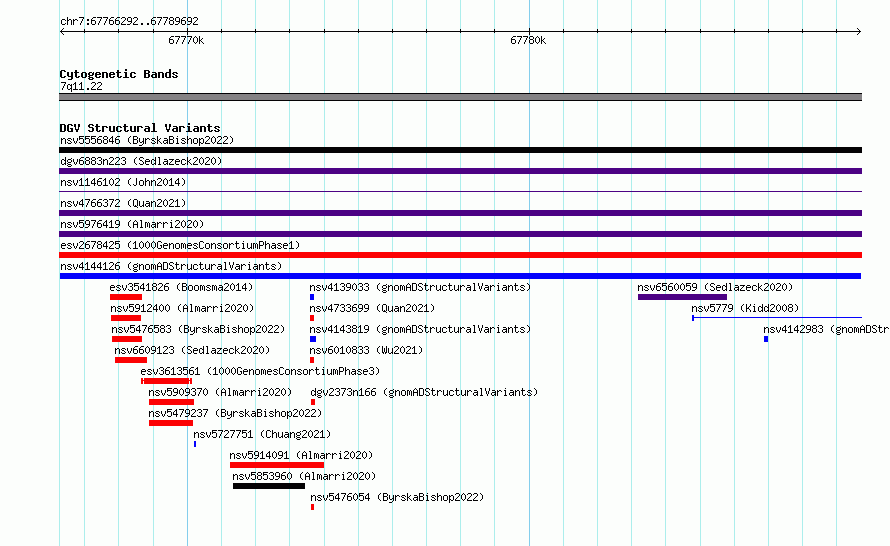Screen dimensions: 890x546
Task: Select the purple nsv6560059 variant bar
Action: pyautogui.click(x=682, y=297)
